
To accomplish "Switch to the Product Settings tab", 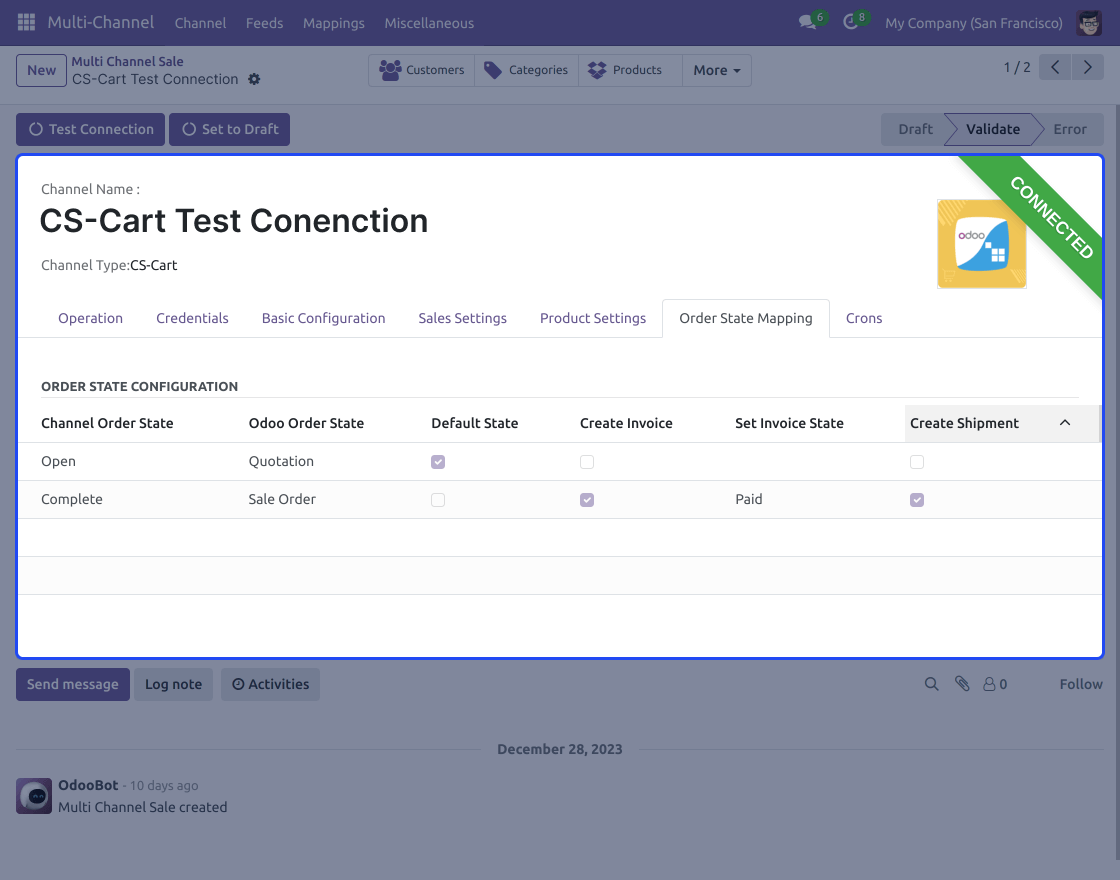I will point(593,319).
